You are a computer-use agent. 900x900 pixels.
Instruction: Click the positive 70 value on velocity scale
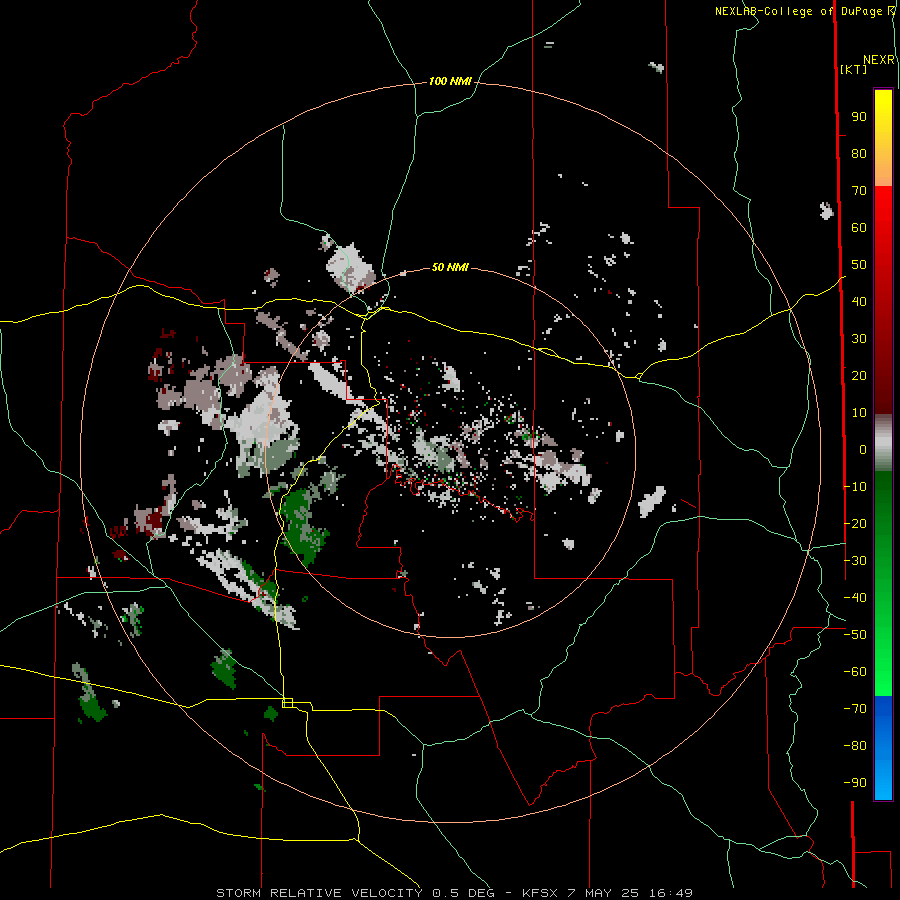[x=859, y=191]
